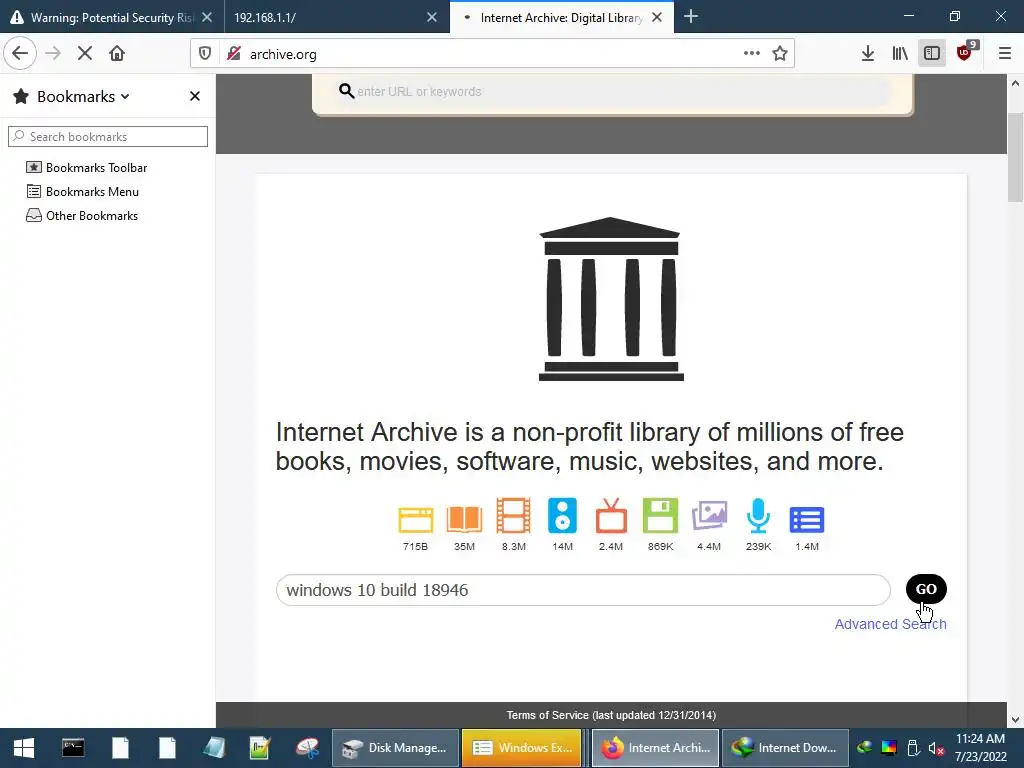Open the Advanced Search link
This screenshot has height=768, width=1024.
click(890, 624)
